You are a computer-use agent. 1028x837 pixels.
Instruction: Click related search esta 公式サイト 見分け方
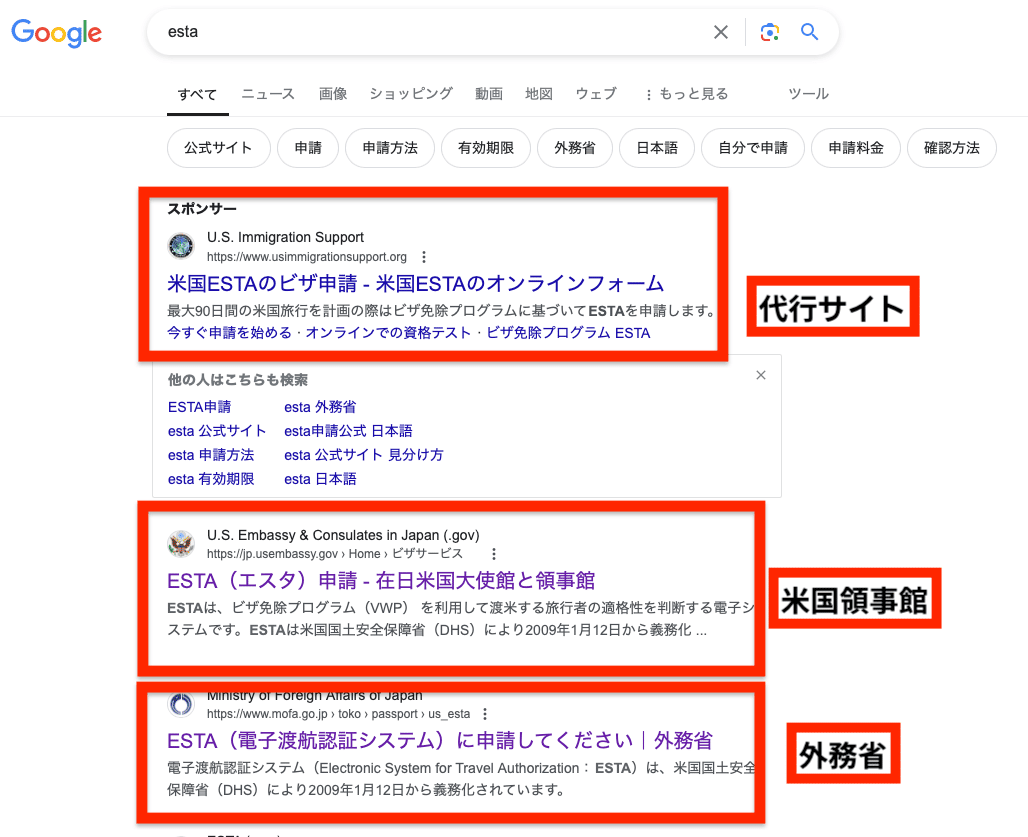tap(364, 455)
